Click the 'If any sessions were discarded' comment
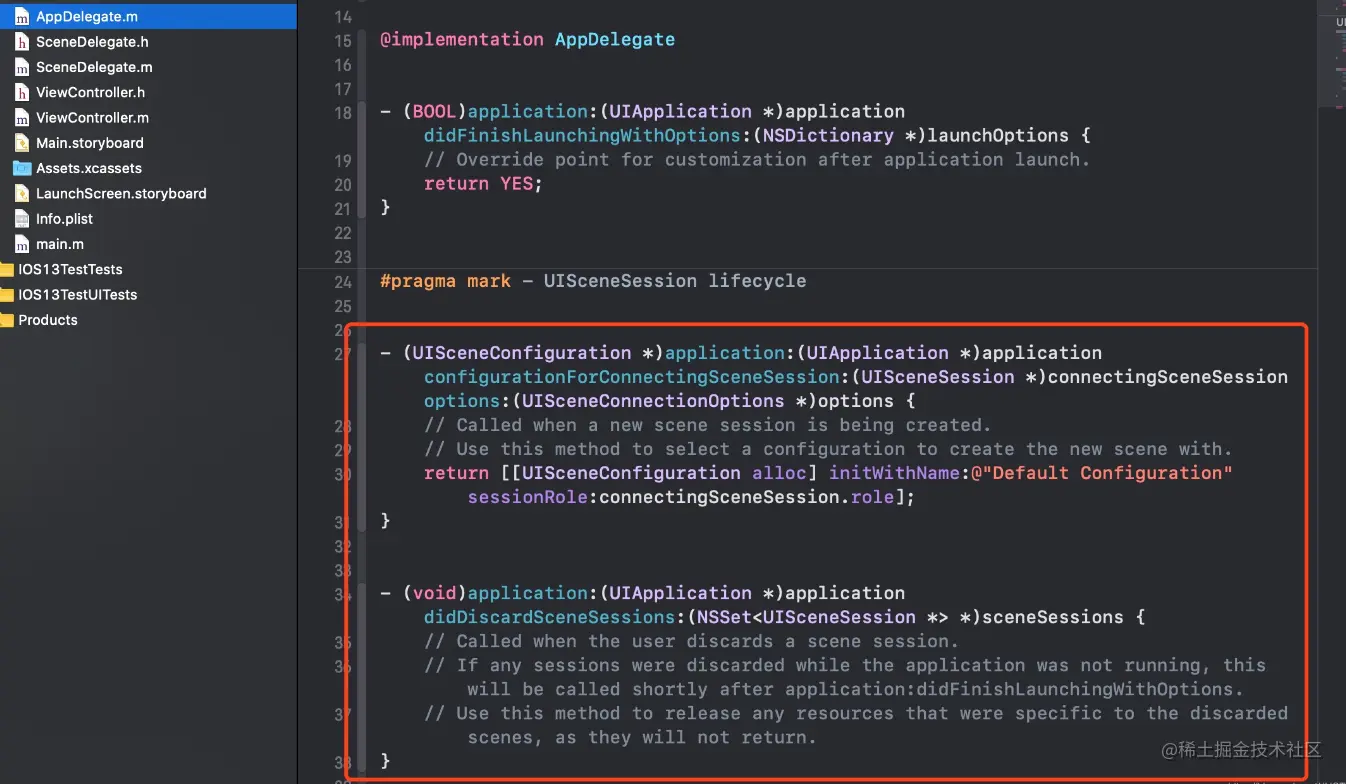 tap(845, 677)
